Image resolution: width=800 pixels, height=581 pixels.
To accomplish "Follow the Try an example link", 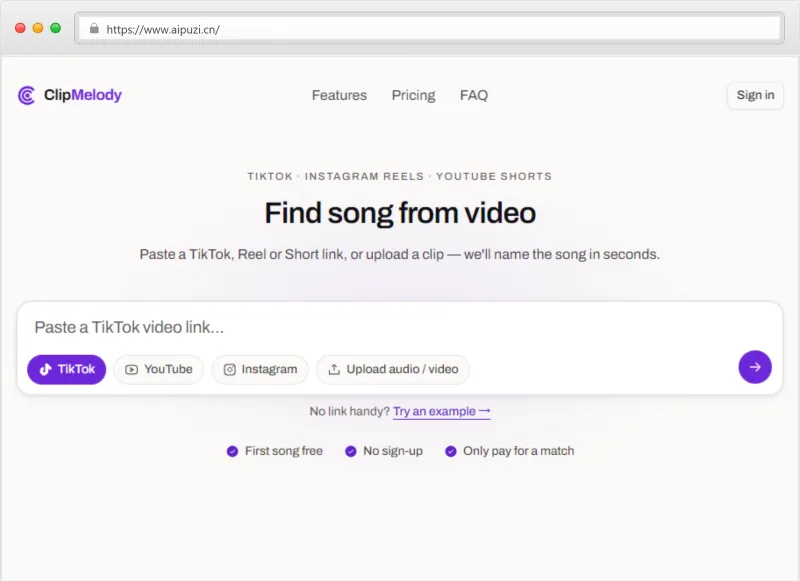I will tap(441, 411).
